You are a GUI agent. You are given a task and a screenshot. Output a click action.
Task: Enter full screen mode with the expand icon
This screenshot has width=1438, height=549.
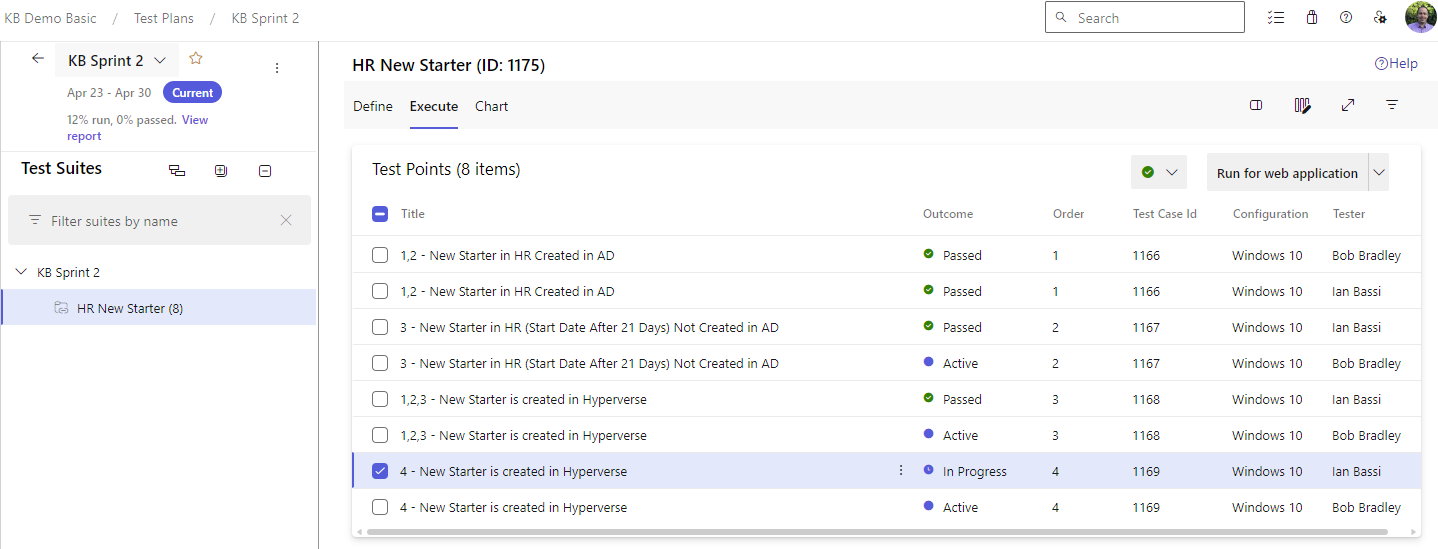pos(1348,106)
